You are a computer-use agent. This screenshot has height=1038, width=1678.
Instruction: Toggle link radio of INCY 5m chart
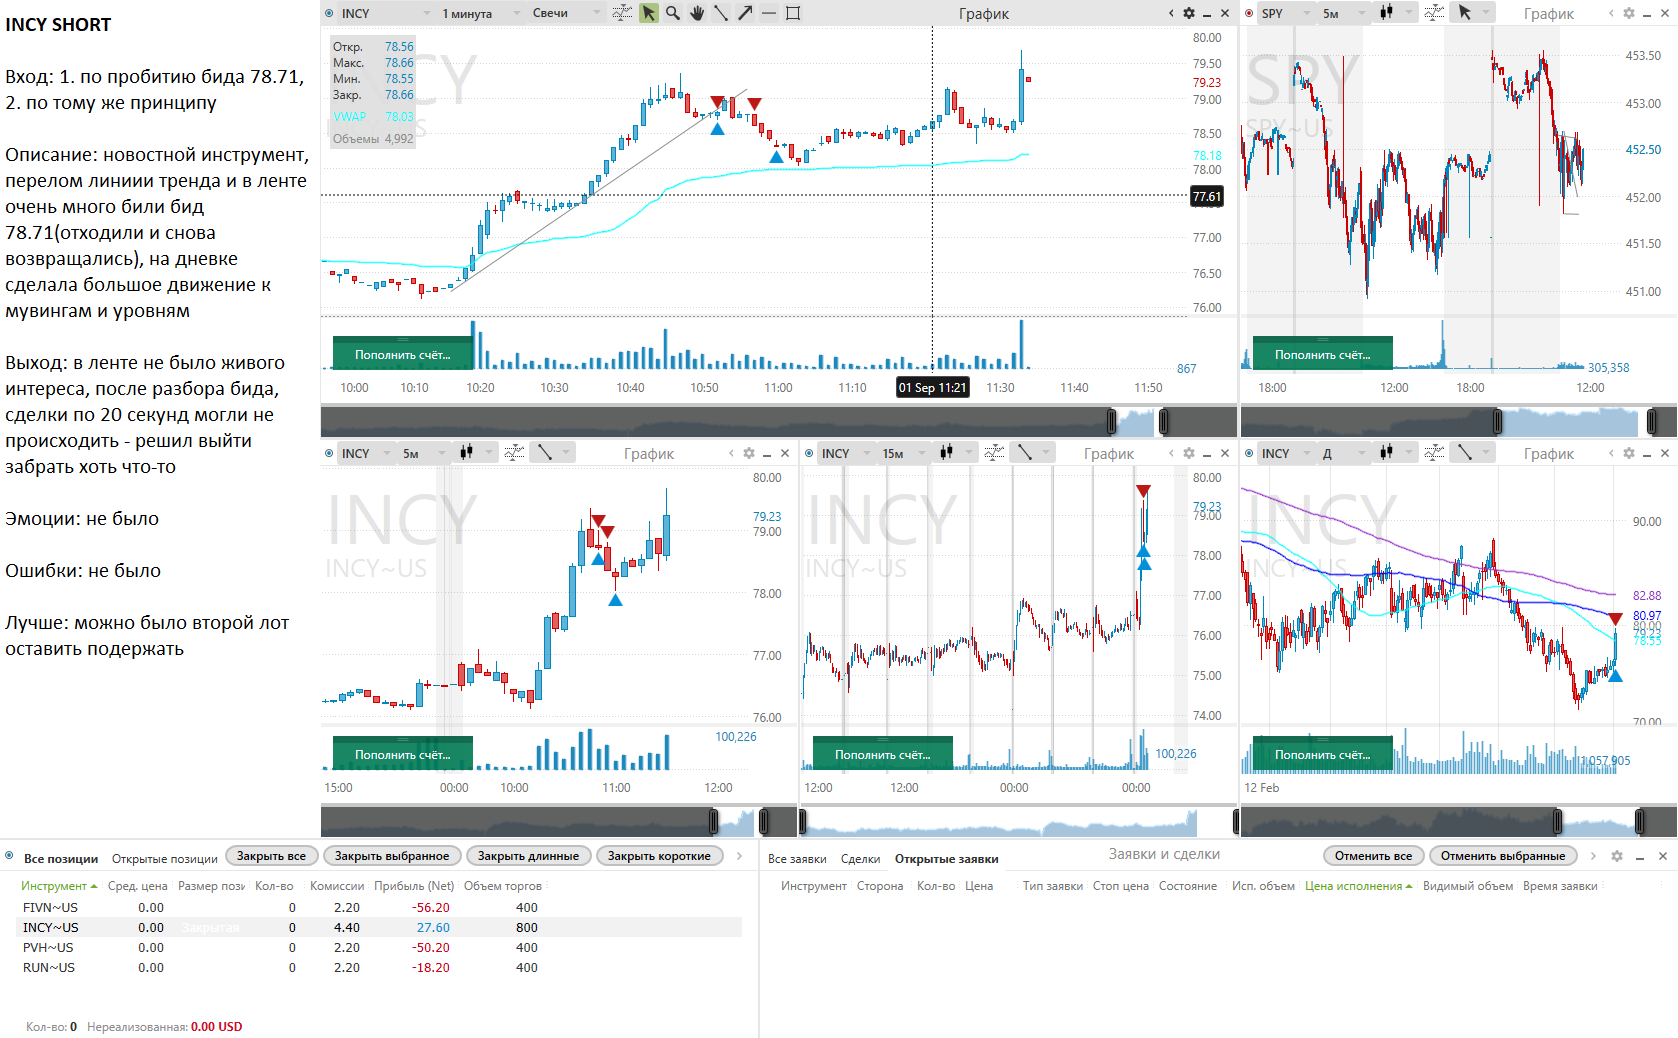pyautogui.click(x=329, y=453)
